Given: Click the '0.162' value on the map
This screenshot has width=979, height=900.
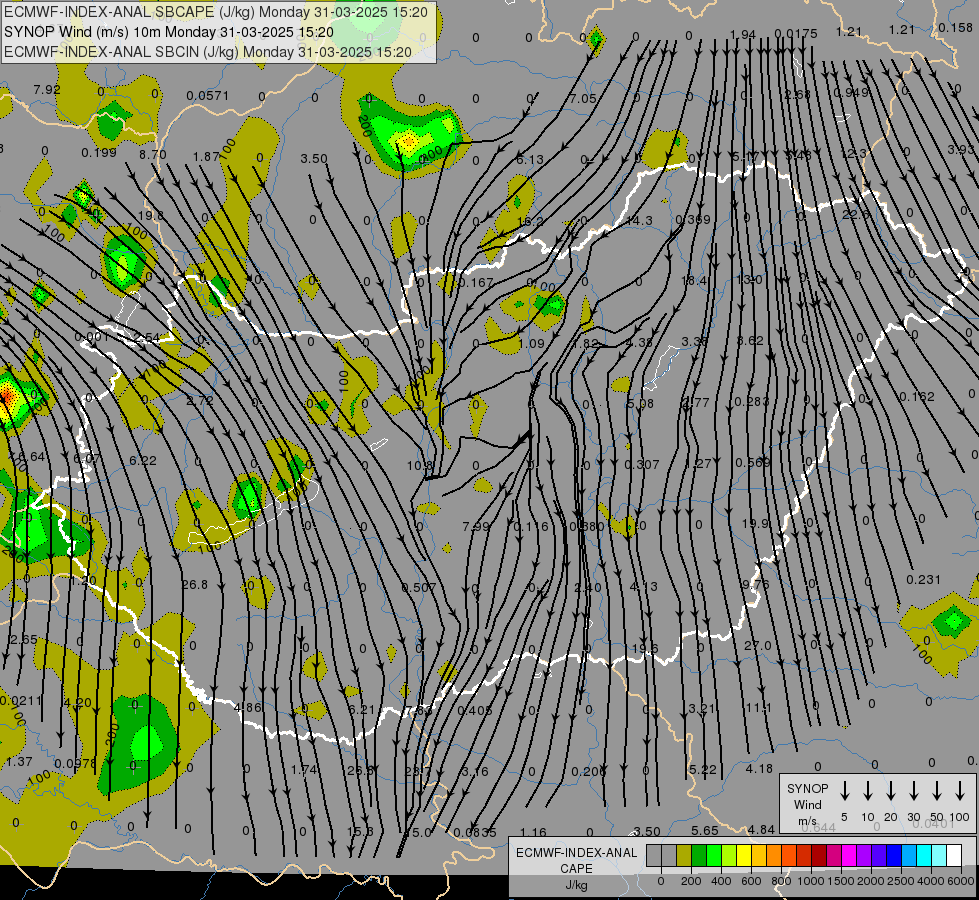Looking at the screenshot, I should (x=917, y=397).
